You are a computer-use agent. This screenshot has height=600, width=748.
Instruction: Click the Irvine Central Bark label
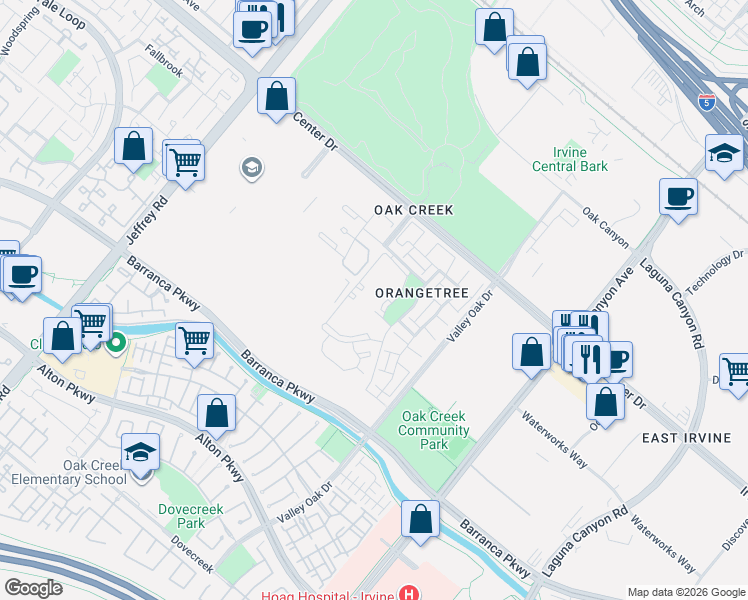point(570,159)
